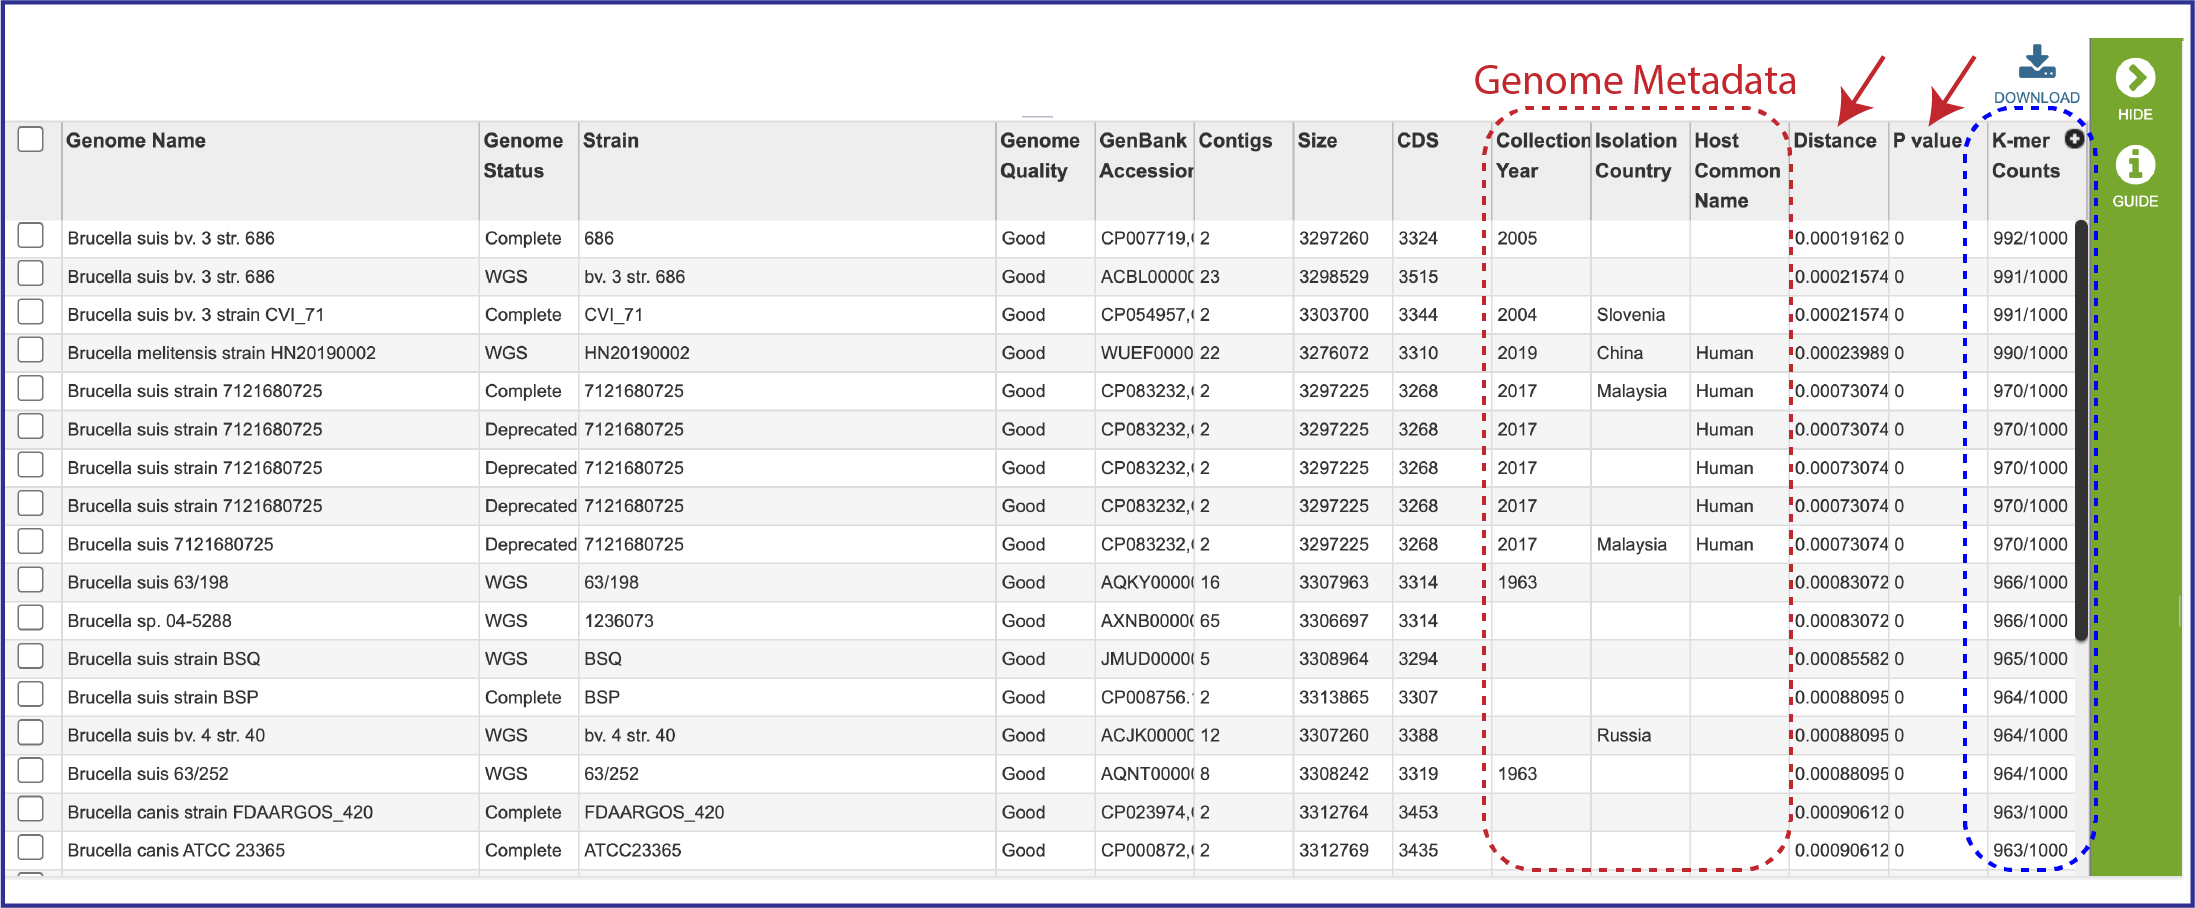Click CDS value 3515
This screenshot has width=2195, height=908.
pyautogui.click(x=1418, y=277)
